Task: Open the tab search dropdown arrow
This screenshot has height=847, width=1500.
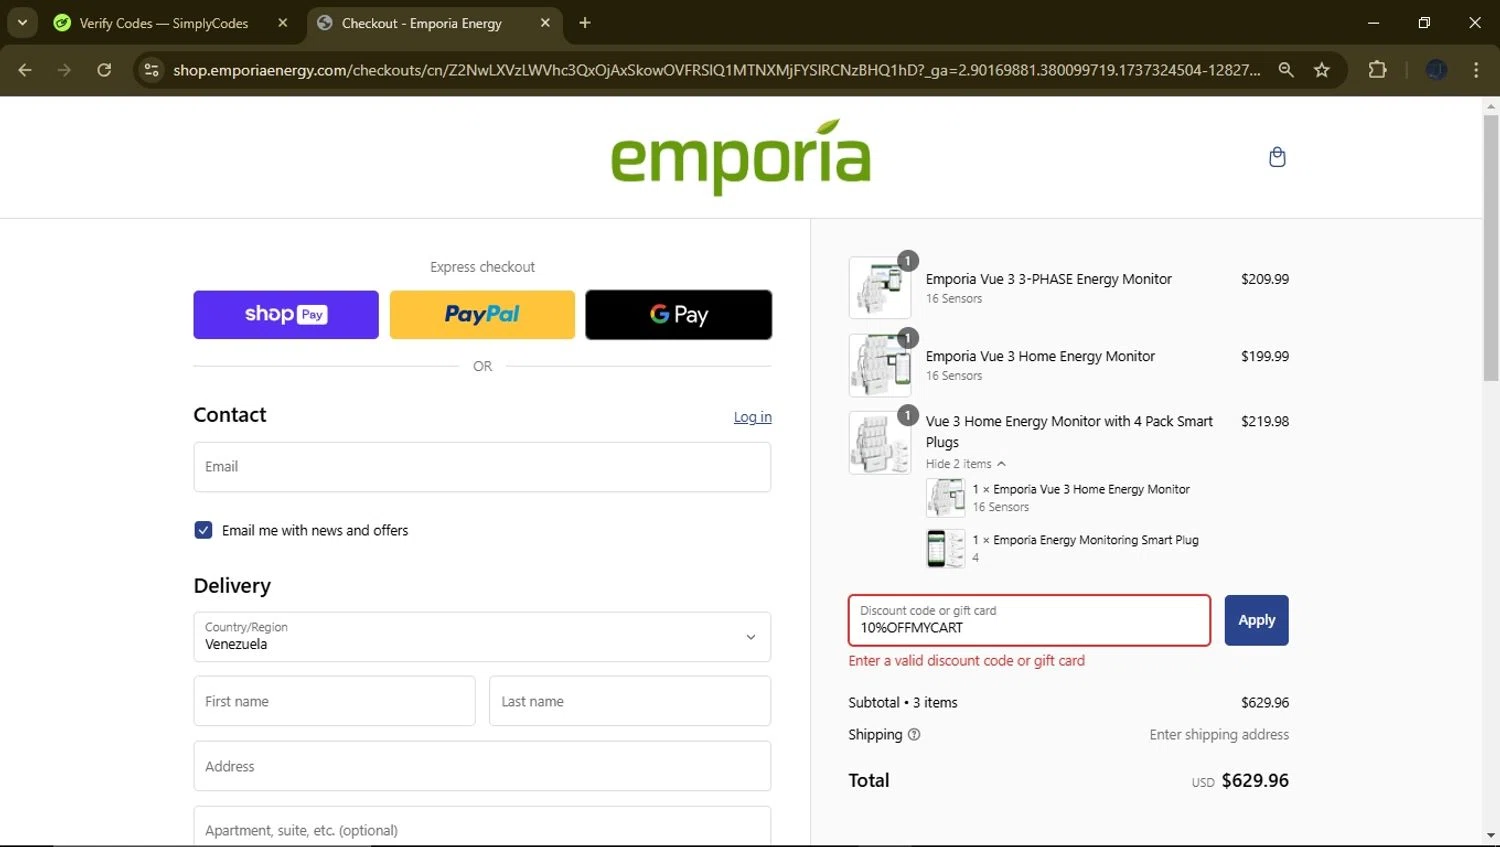Action: click(22, 23)
